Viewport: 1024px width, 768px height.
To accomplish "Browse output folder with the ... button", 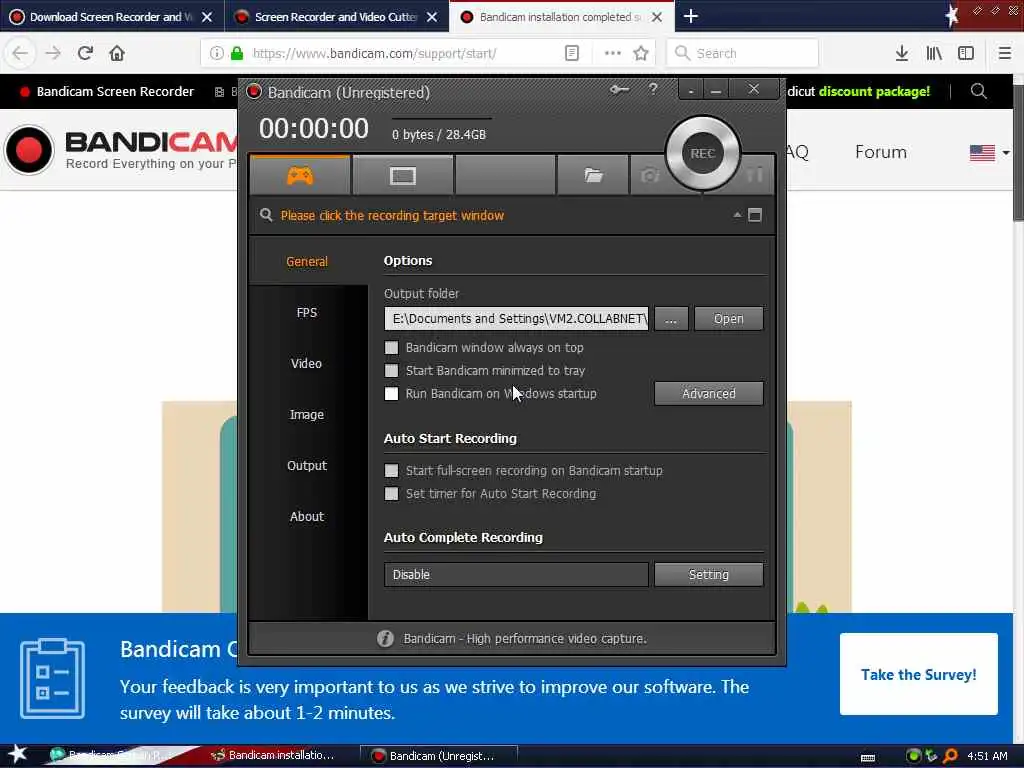I will 671,319.
